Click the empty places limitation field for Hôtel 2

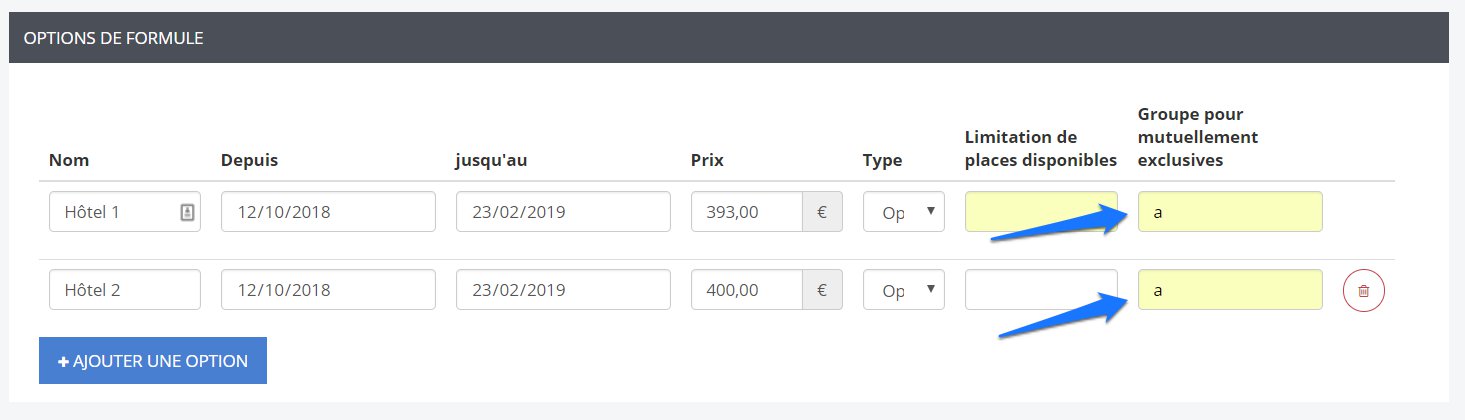pos(1040,290)
